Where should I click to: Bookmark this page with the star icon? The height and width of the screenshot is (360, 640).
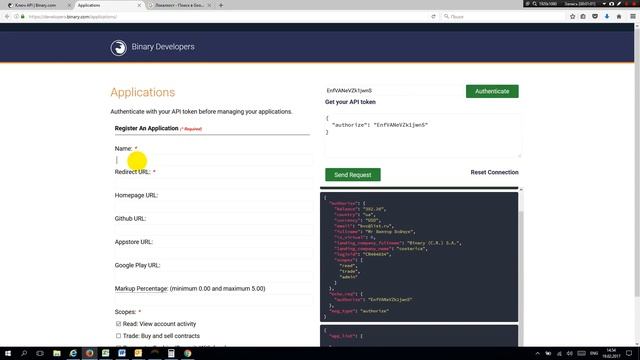tap(572, 17)
